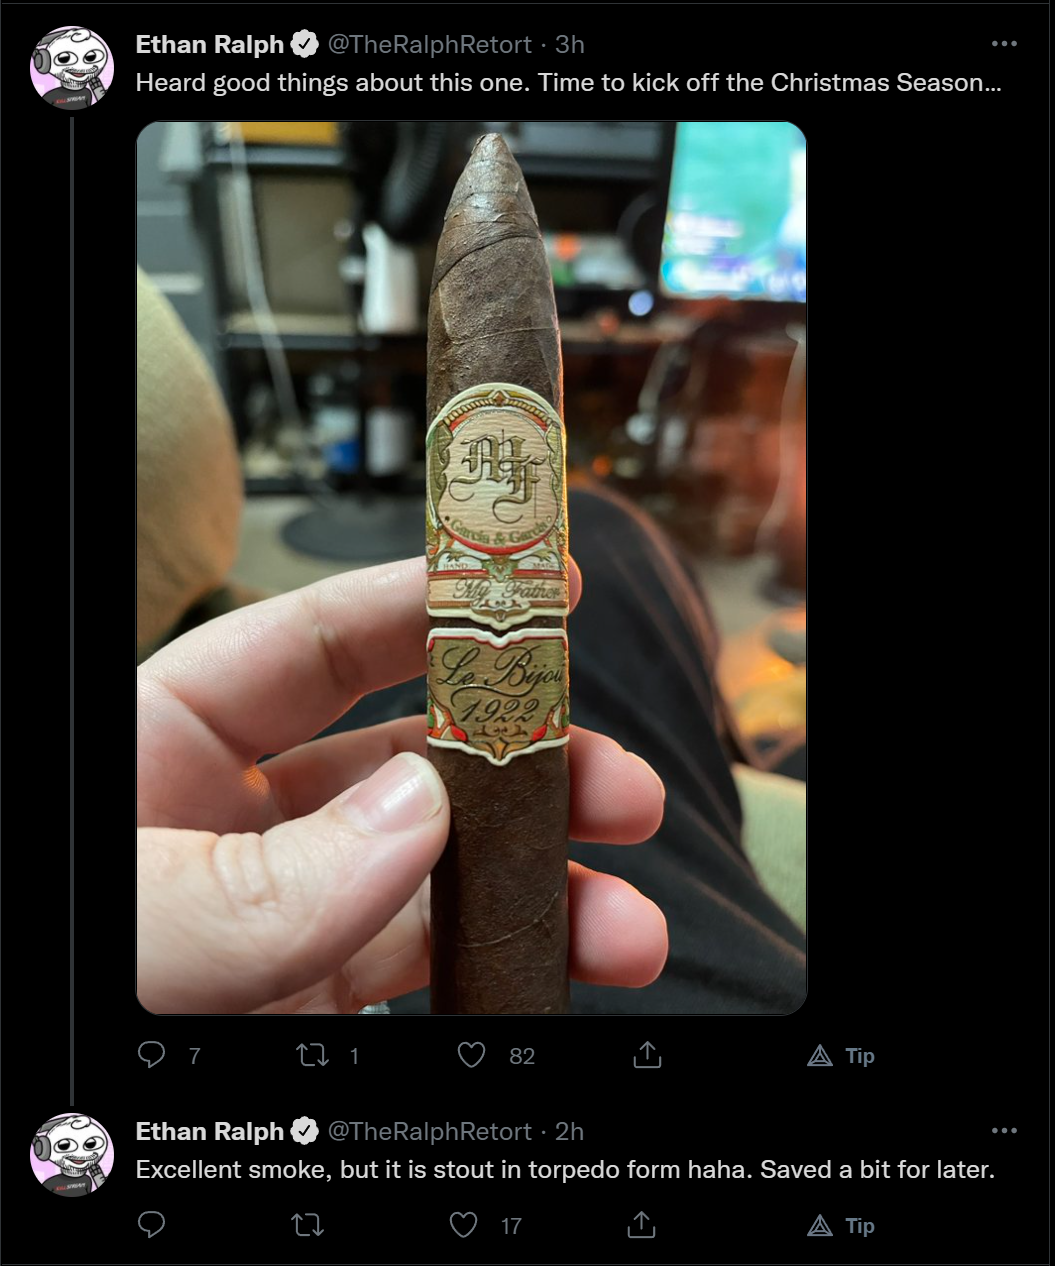Open more options on the second tweet
The width and height of the screenshot is (1055, 1266).
click(x=1004, y=1131)
